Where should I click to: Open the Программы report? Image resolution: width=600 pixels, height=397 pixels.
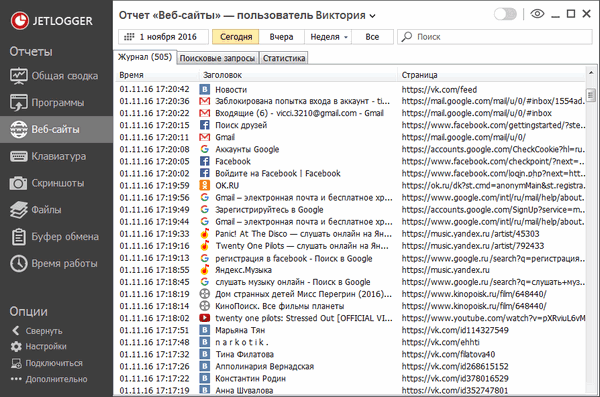[56, 103]
